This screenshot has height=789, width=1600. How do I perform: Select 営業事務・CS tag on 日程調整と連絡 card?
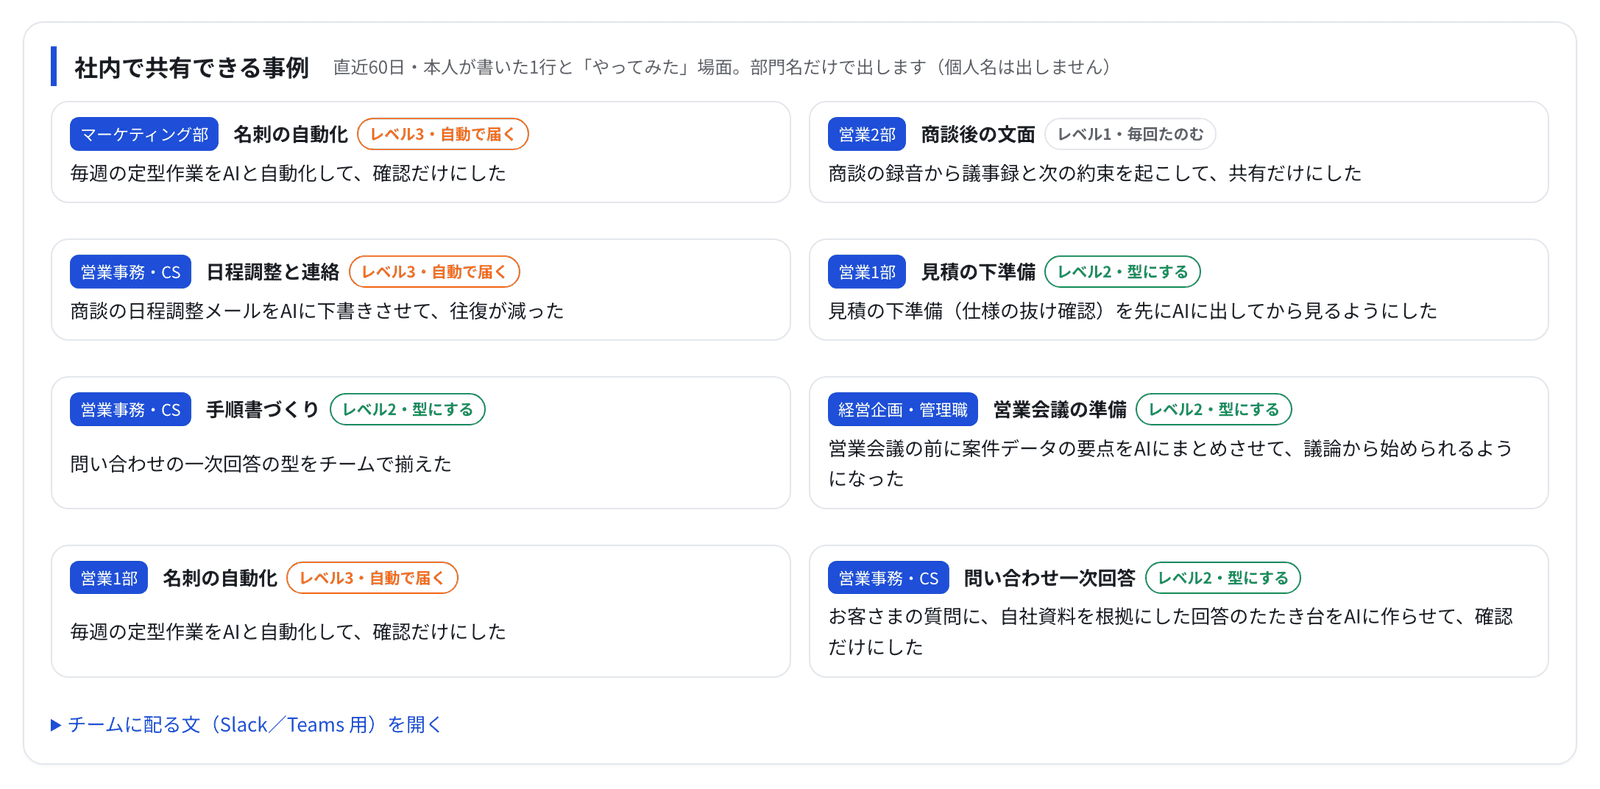pyautogui.click(x=130, y=272)
